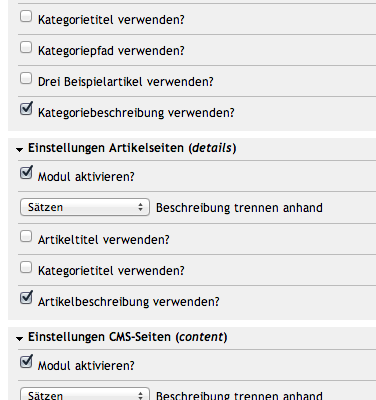Check Kategorietitel verwenden in the details section
Screen dimensions: 376x400
coord(26,267)
